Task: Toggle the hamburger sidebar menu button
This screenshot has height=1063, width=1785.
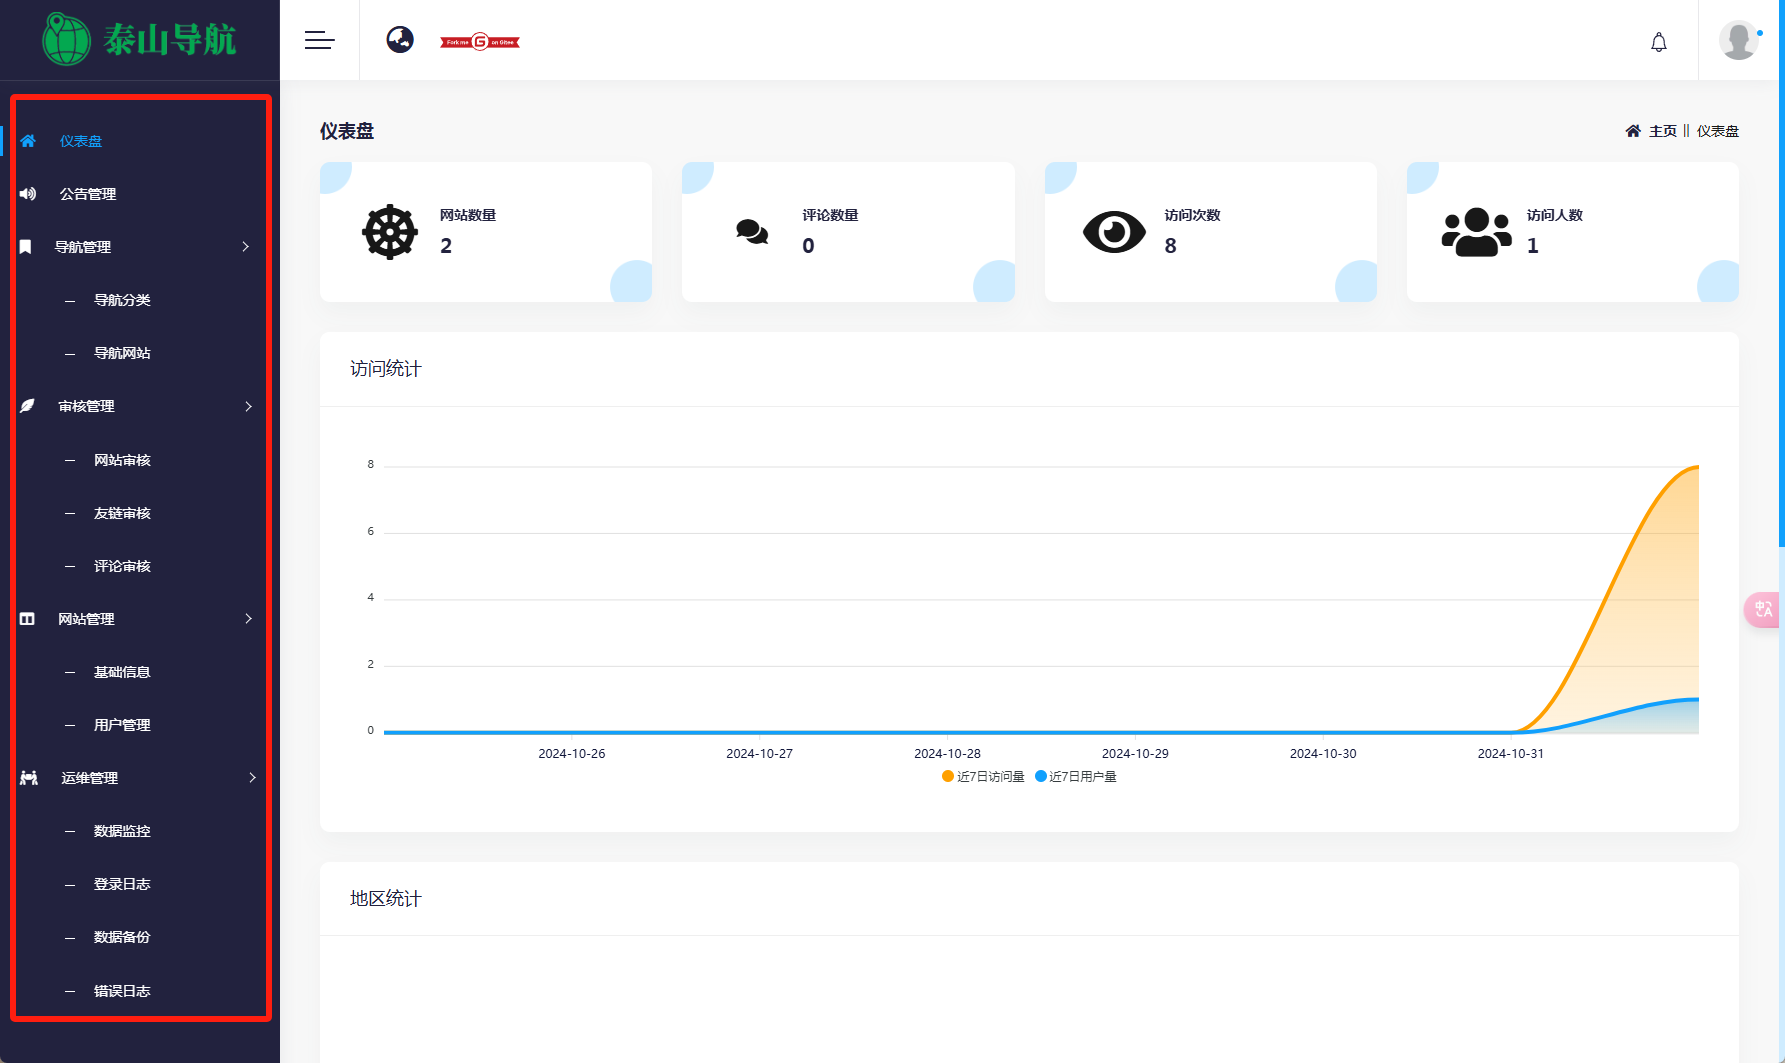Action: click(x=319, y=40)
